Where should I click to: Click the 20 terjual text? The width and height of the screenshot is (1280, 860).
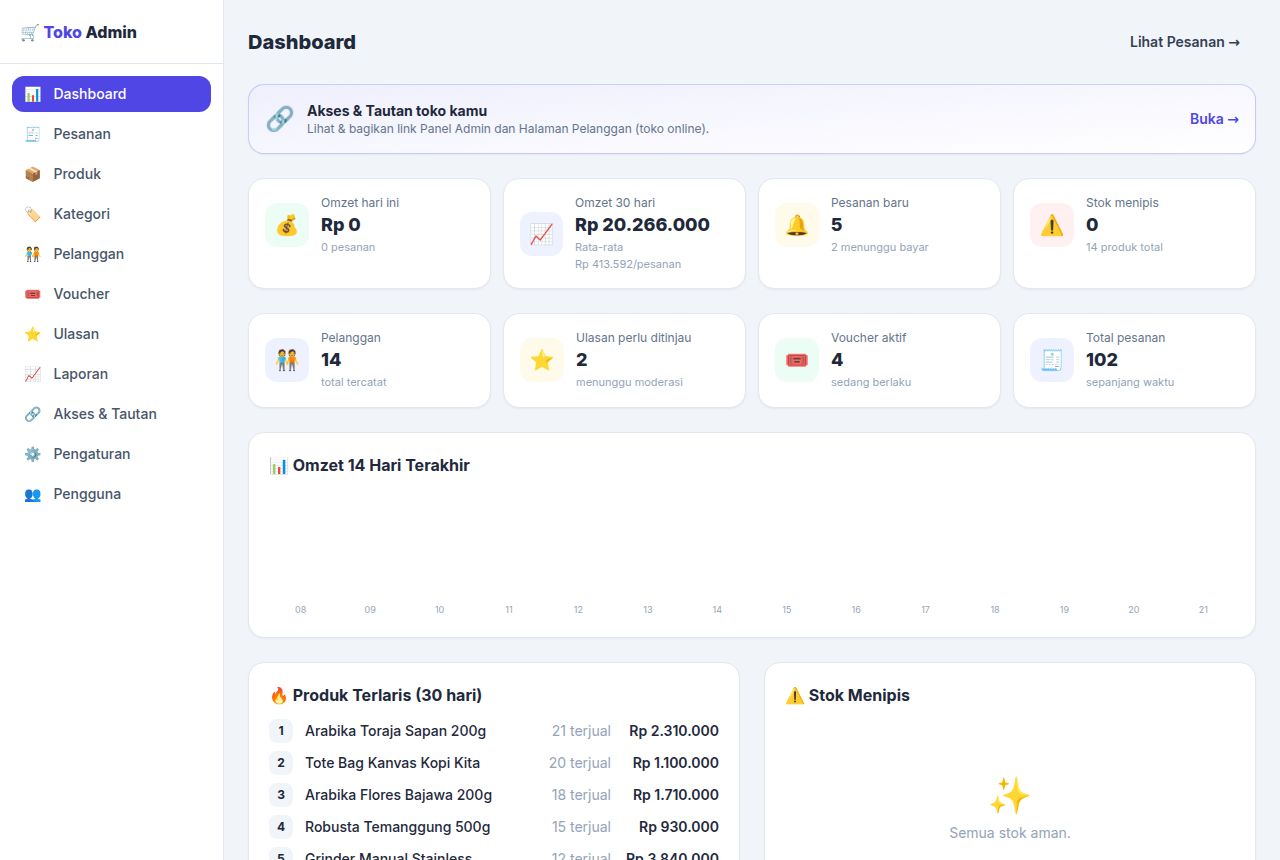pyautogui.click(x=580, y=763)
